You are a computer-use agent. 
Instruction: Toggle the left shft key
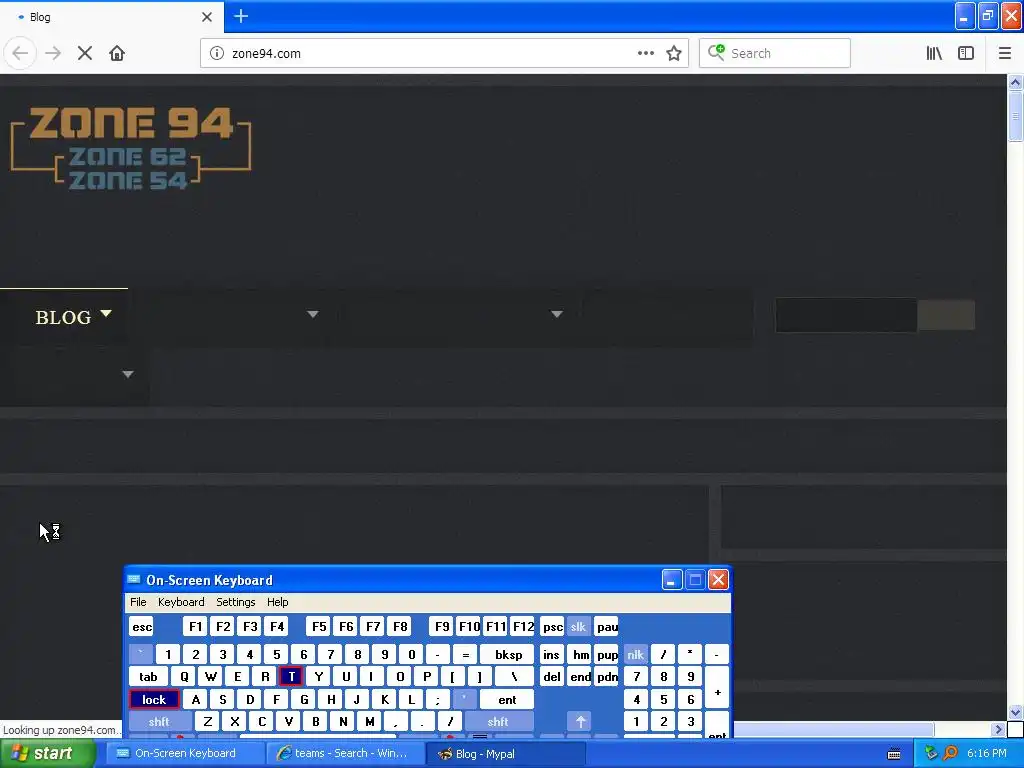pos(159,722)
